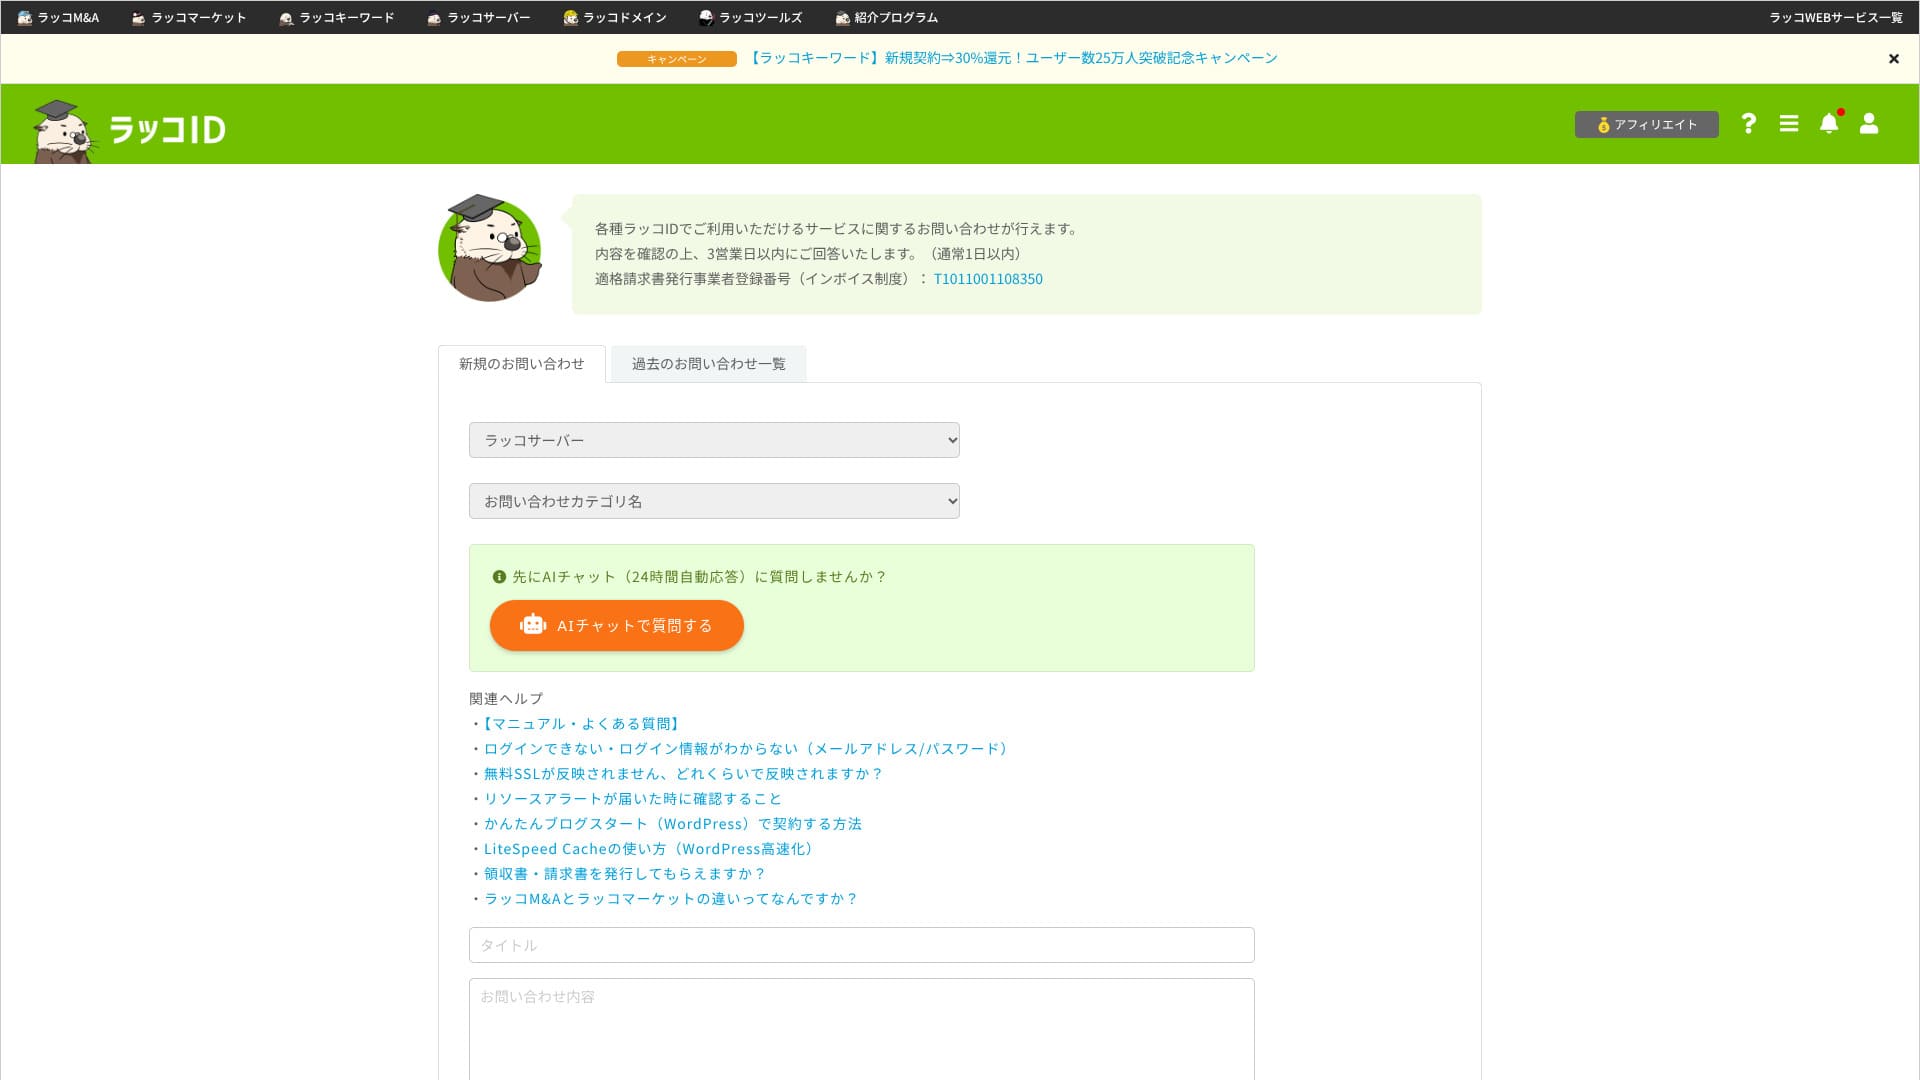Dismiss the campaign banner with X
The height and width of the screenshot is (1080, 1920).
(1893, 59)
